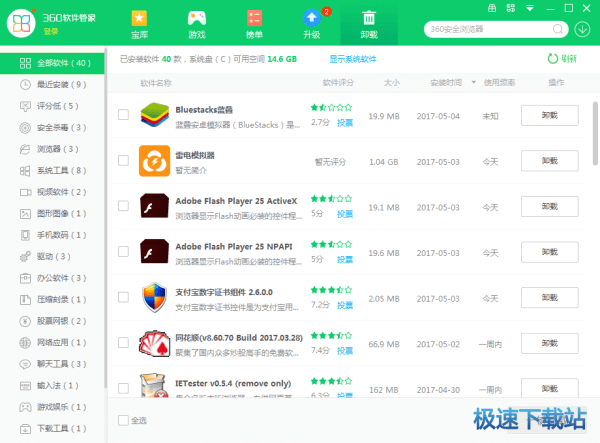Click the 支付宝数字证书 shield icon

154,298
